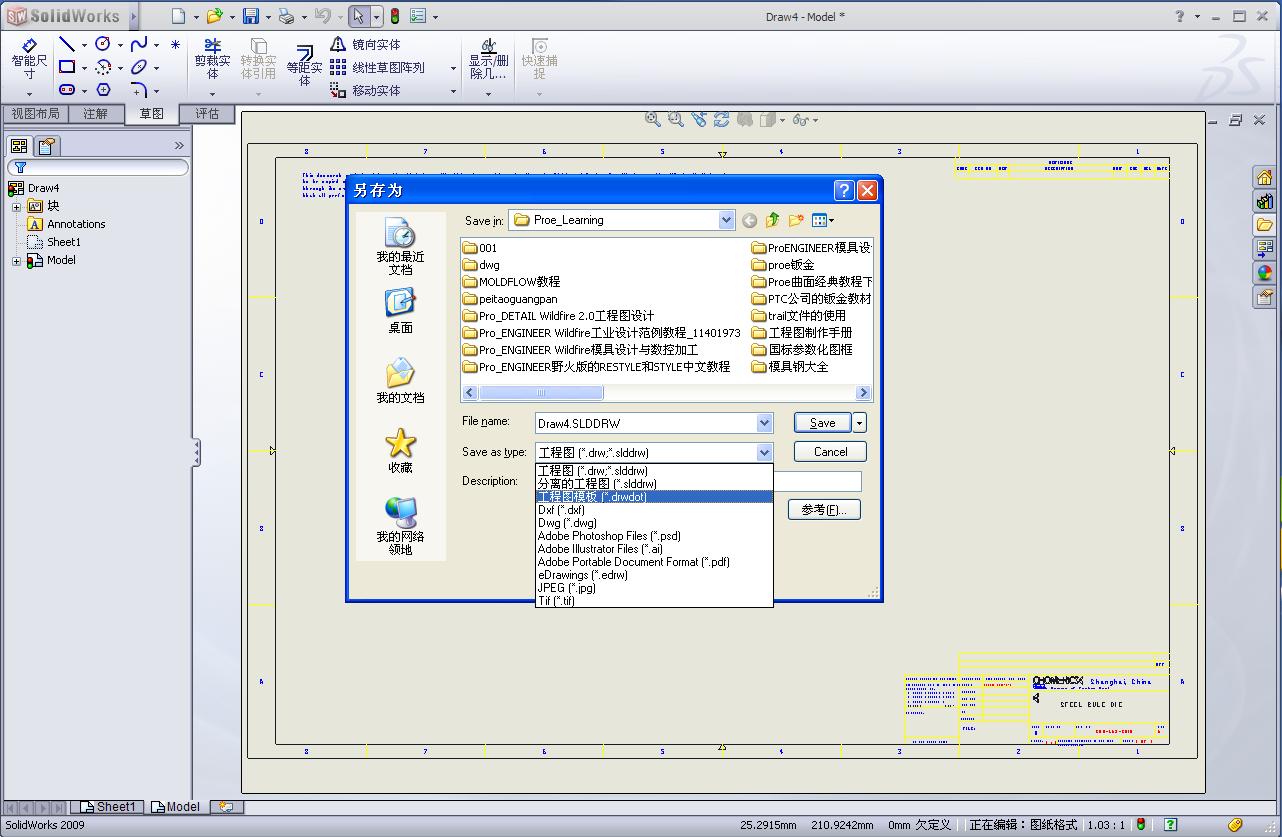Switch to 视图布局 tab

35,114
